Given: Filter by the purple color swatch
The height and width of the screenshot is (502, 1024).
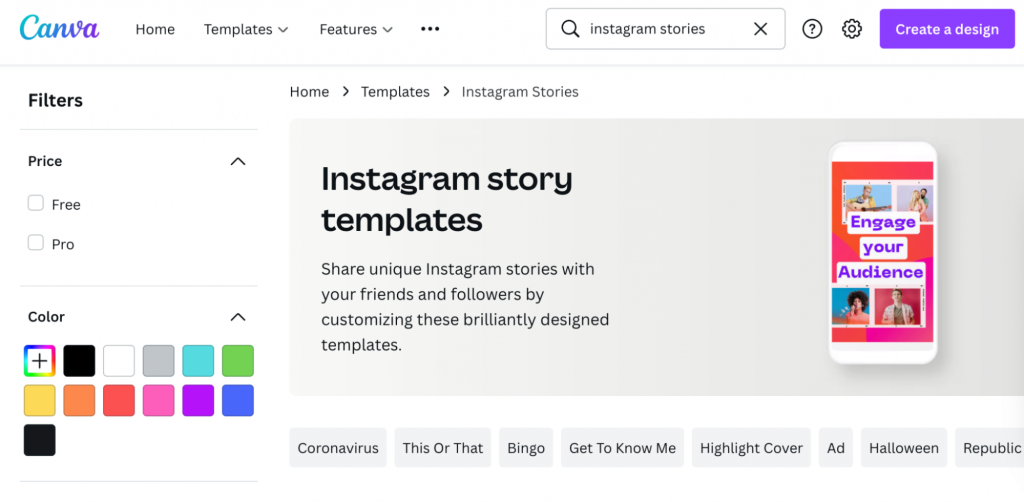Looking at the screenshot, I should 198,400.
